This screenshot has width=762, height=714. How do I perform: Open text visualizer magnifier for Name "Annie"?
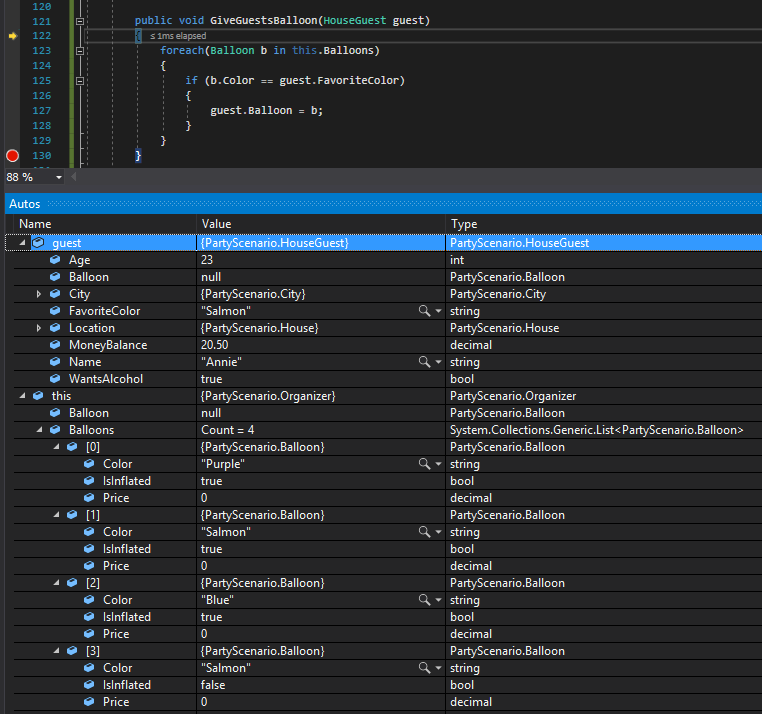(425, 362)
